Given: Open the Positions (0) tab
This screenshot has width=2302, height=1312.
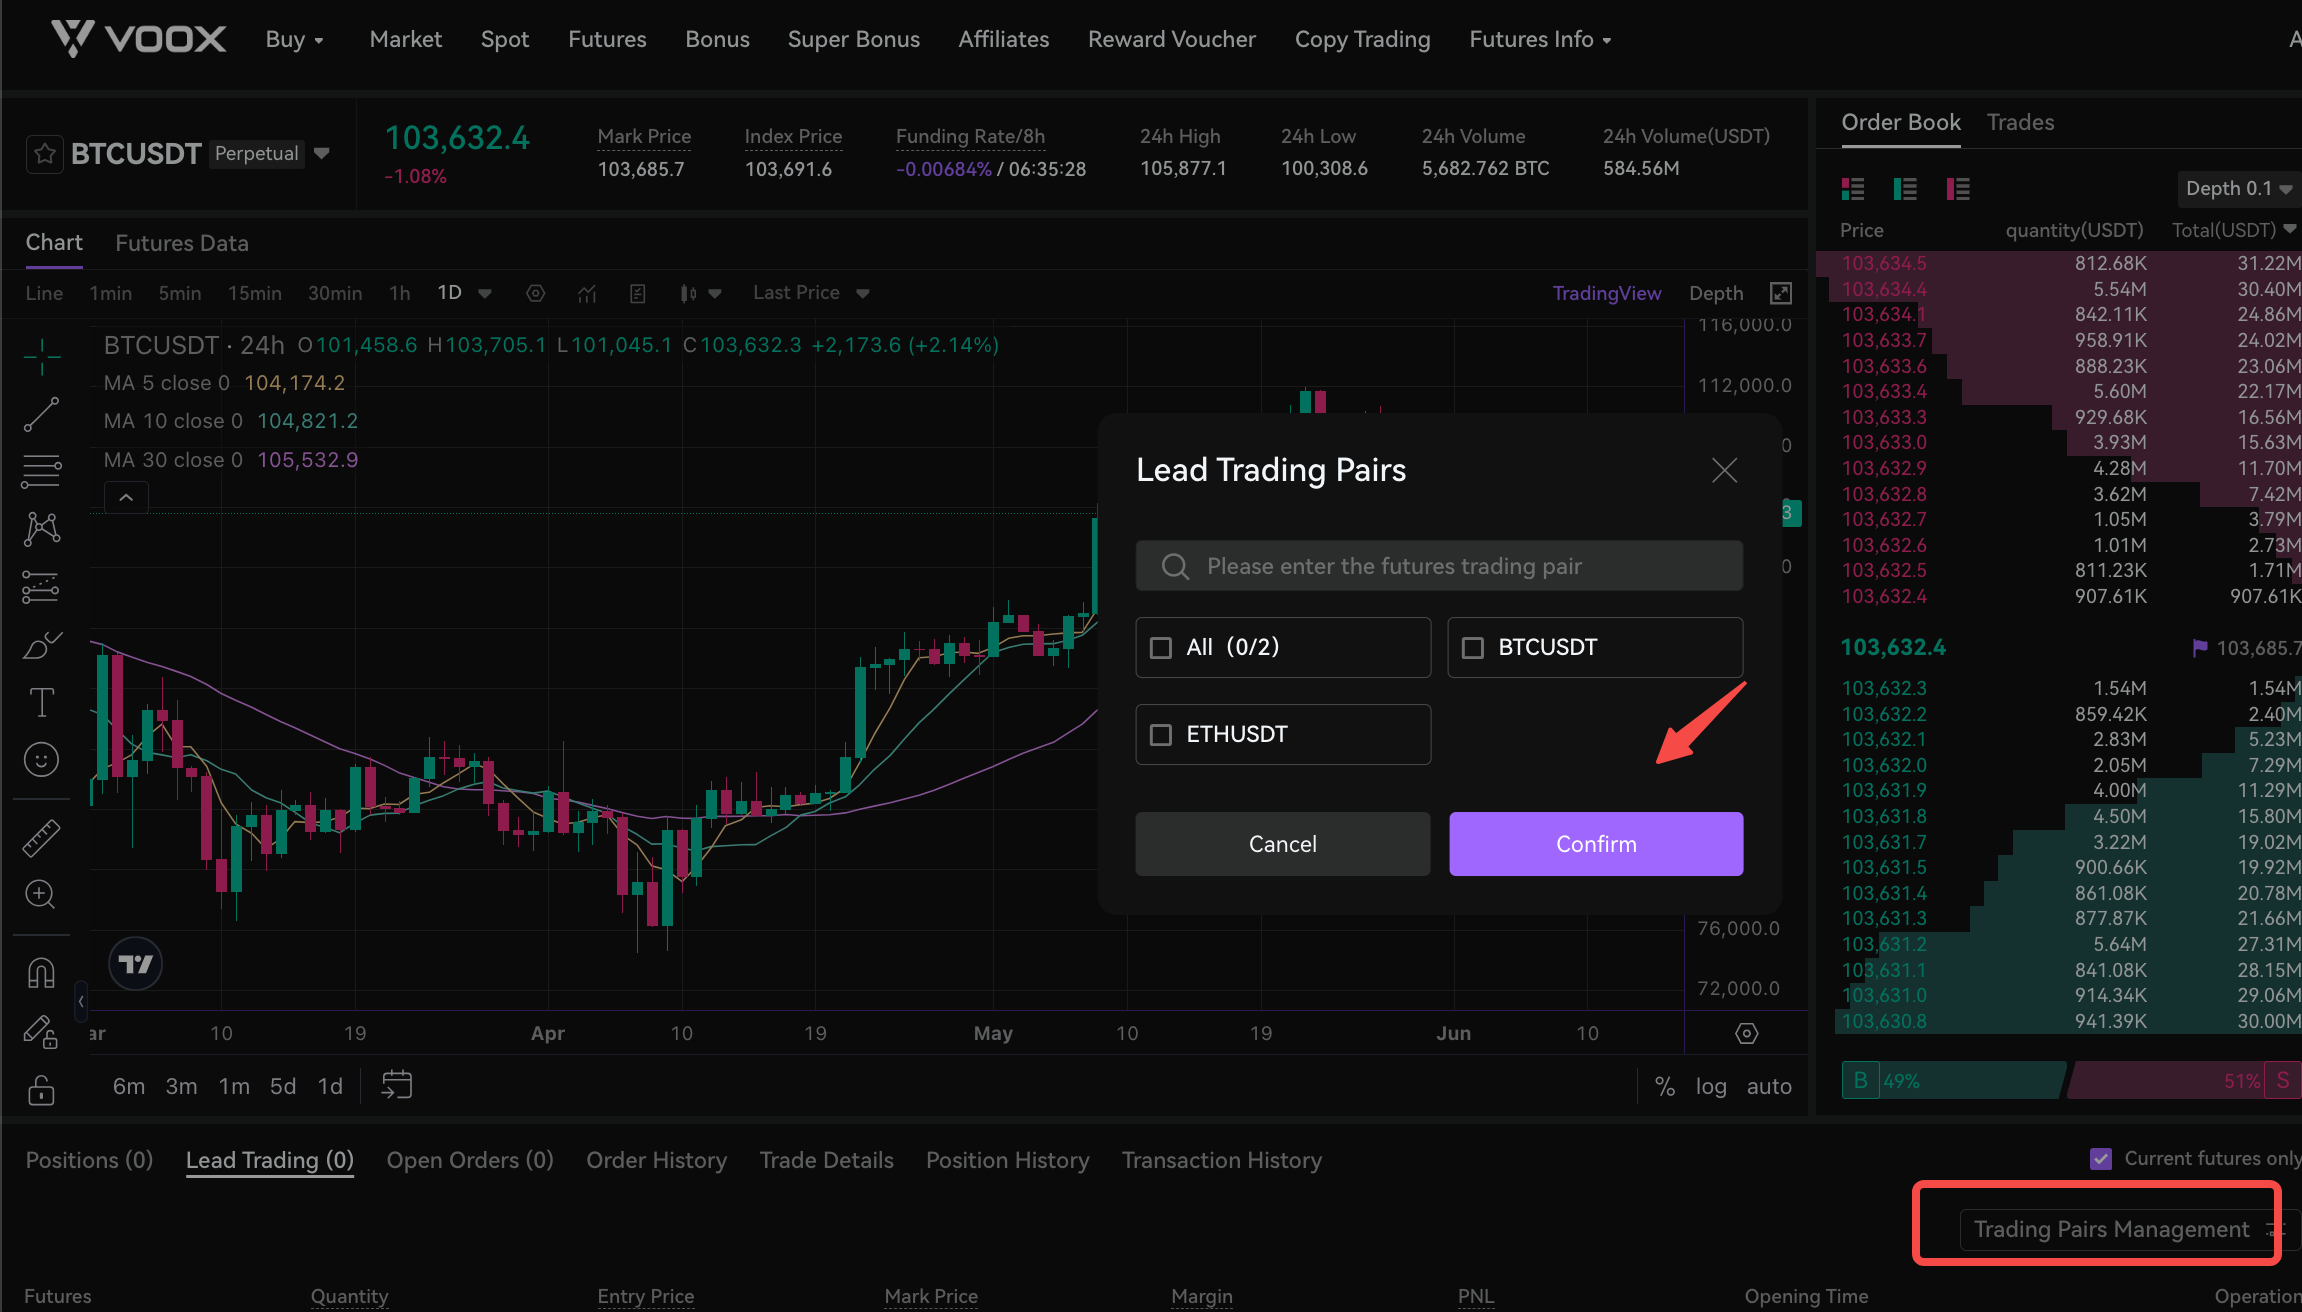Looking at the screenshot, I should click(89, 1160).
